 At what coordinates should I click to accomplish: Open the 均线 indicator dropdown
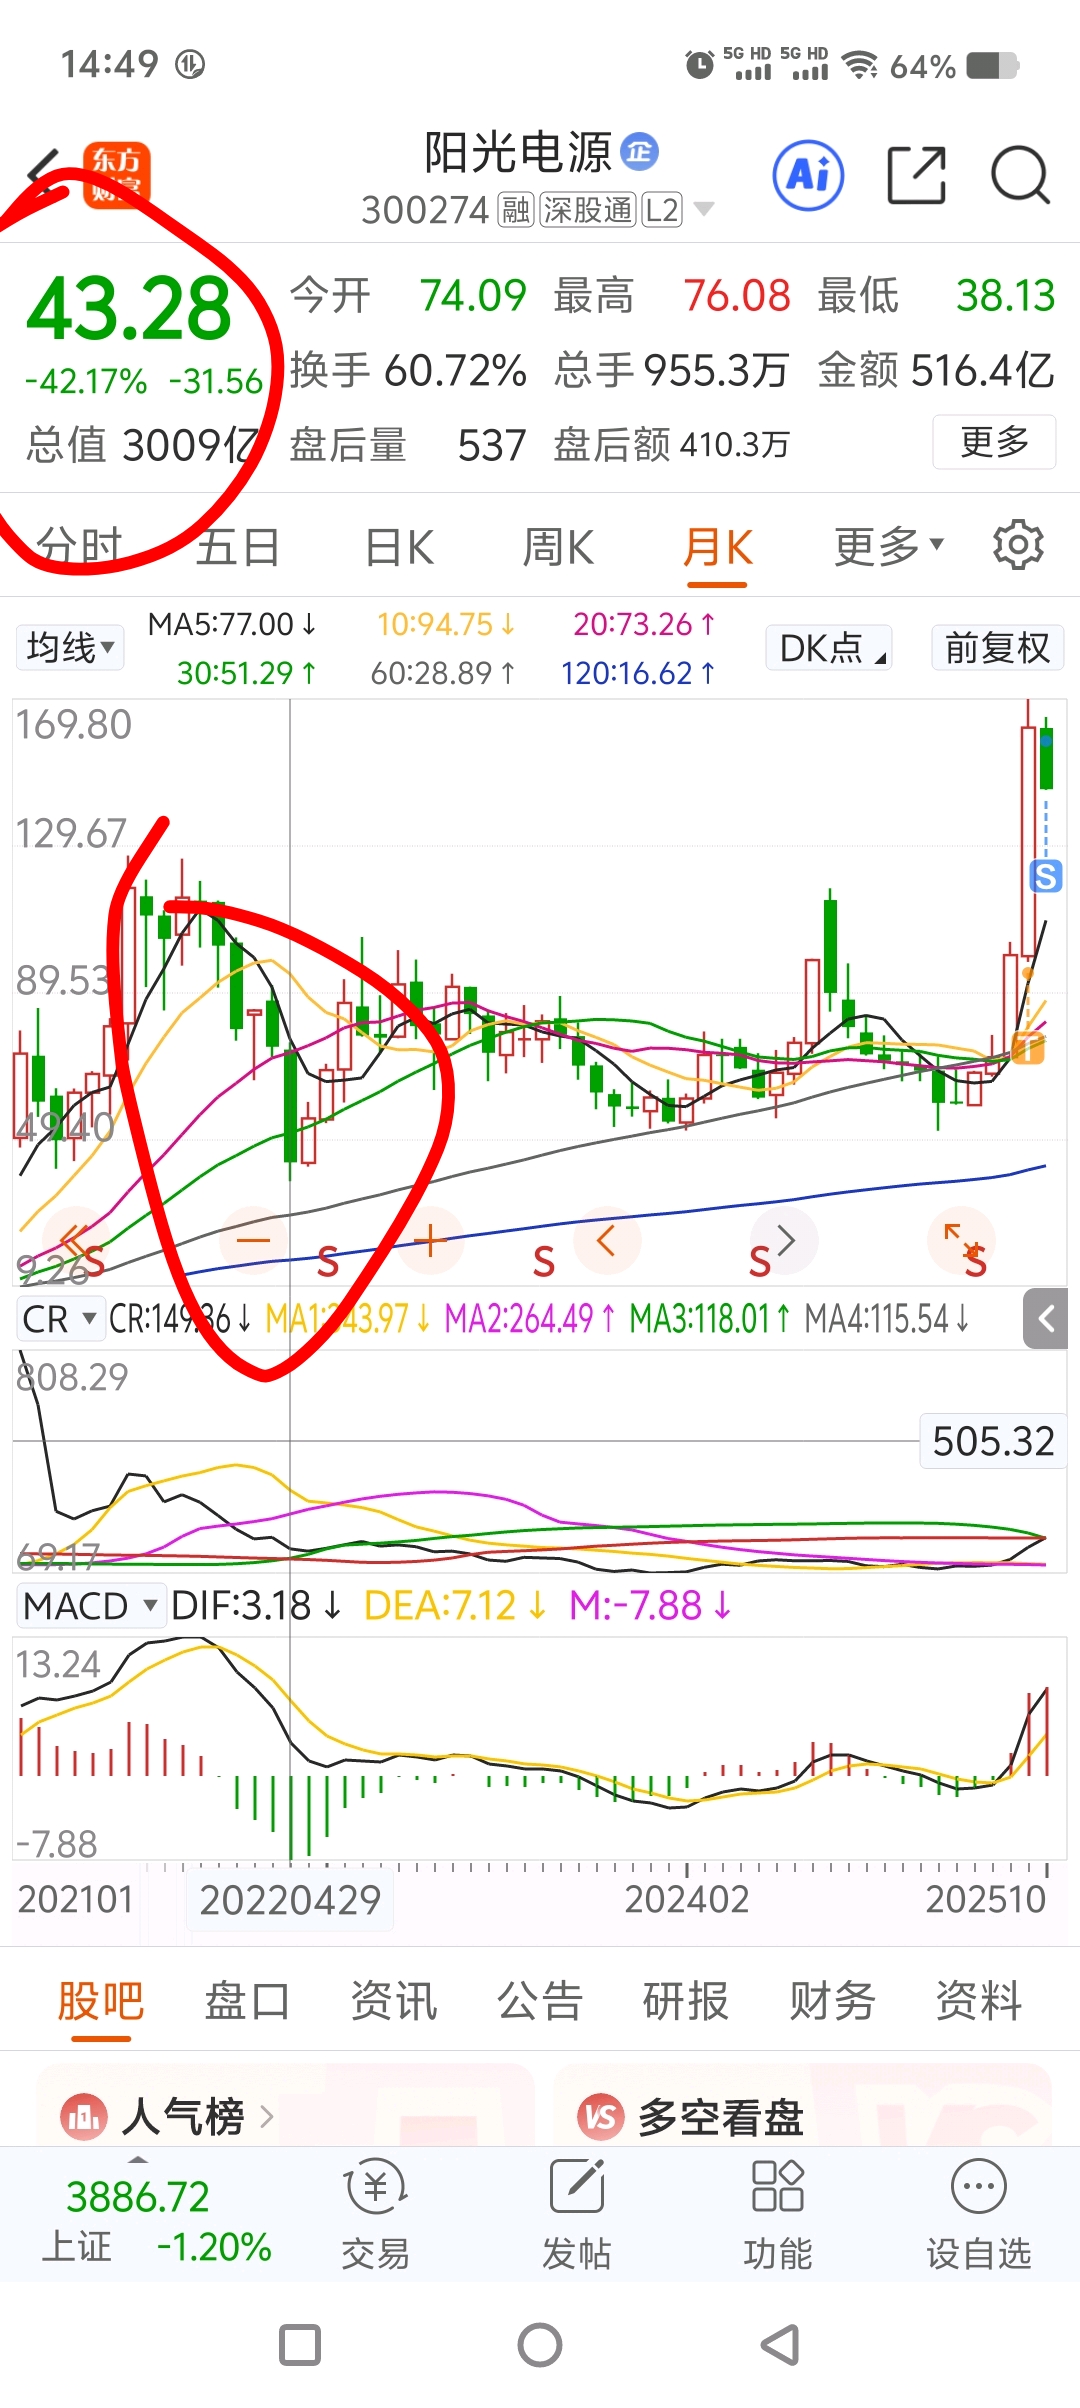[x=70, y=647]
